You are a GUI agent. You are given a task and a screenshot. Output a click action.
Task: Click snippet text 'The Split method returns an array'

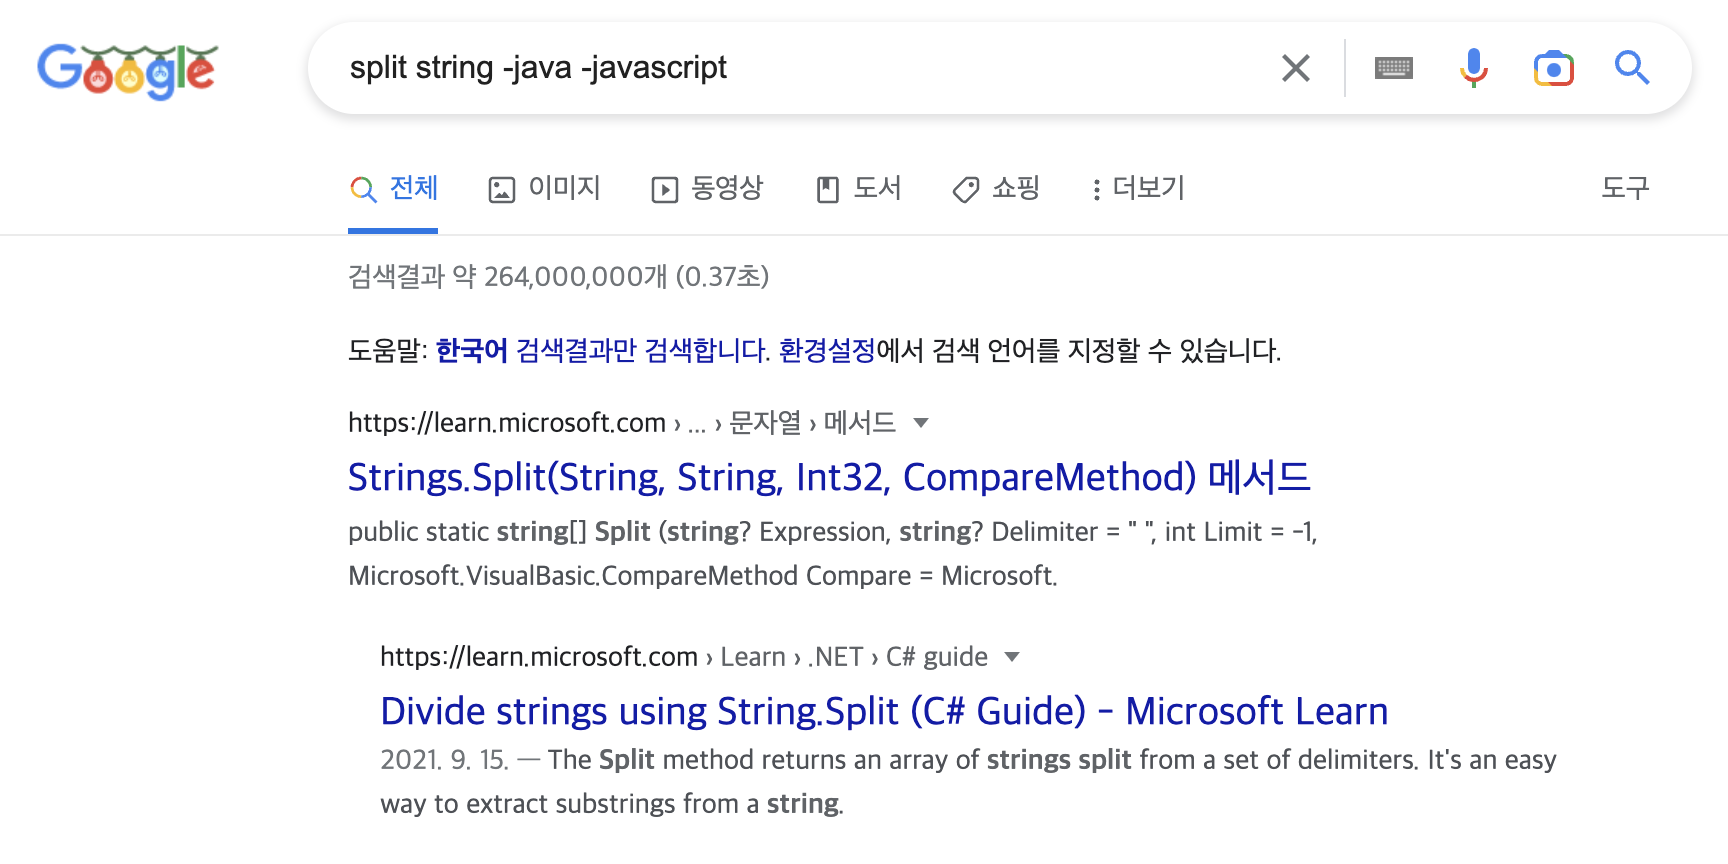(763, 760)
